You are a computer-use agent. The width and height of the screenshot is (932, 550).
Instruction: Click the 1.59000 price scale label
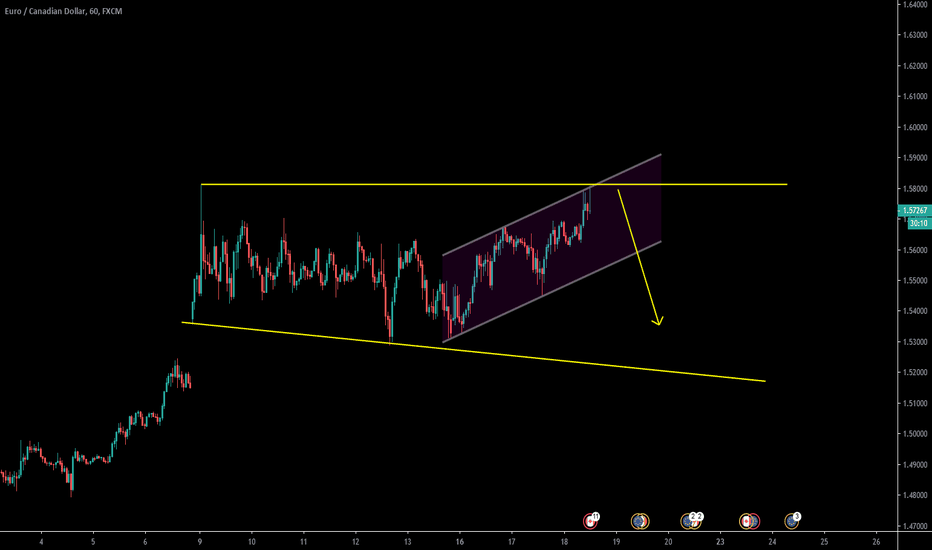[915, 158]
